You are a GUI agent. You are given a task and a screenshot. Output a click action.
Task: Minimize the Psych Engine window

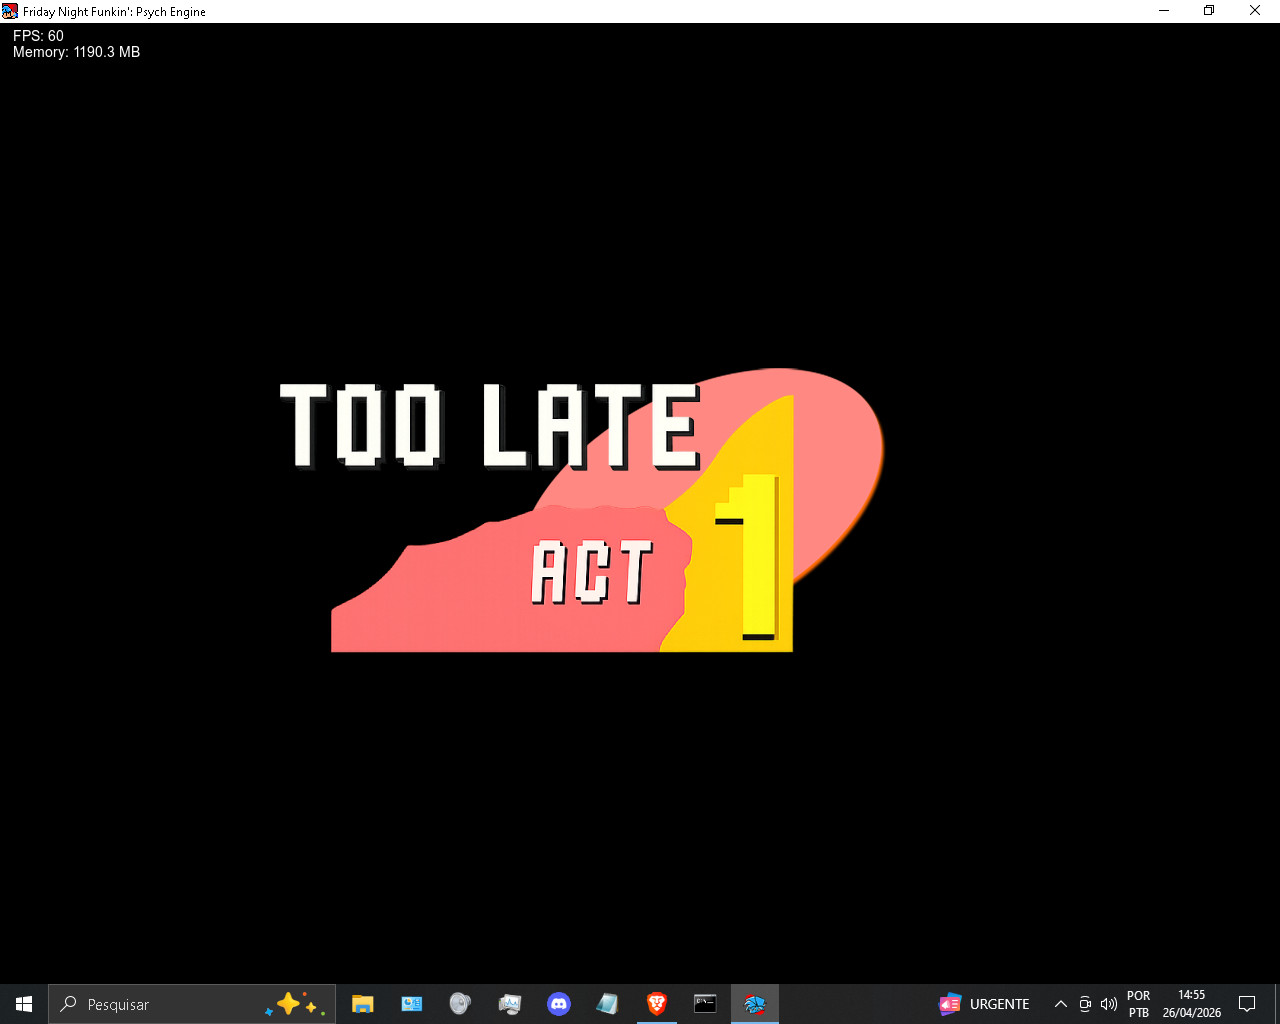click(x=1164, y=11)
